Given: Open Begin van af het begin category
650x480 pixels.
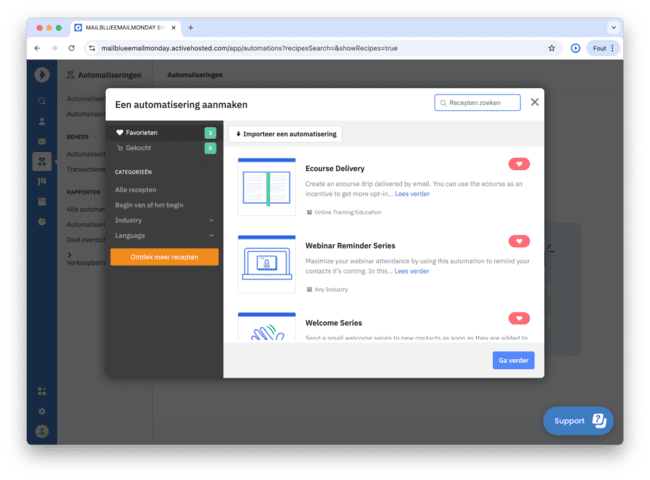Looking at the screenshot, I should pos(149,205).
